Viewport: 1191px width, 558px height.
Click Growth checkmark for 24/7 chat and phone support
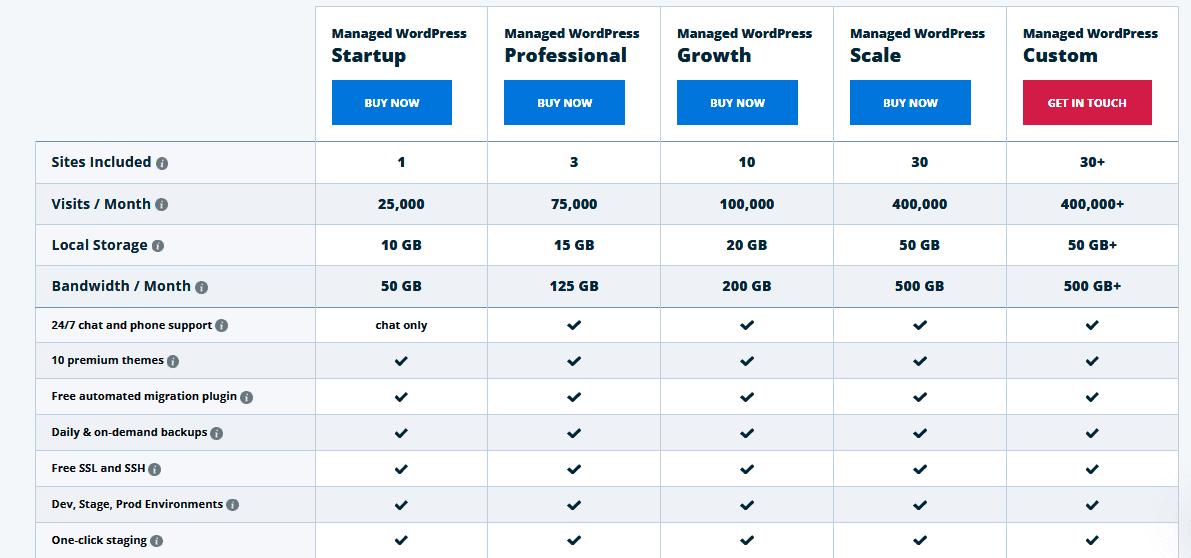pos(747,325)
